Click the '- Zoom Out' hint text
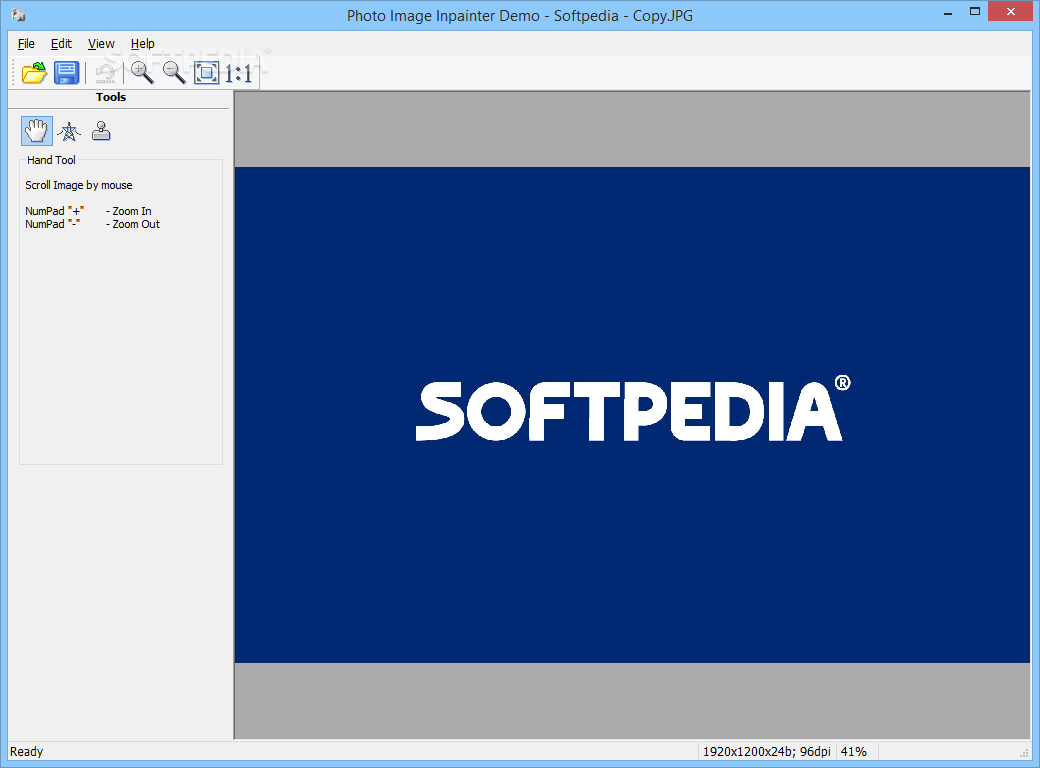1040x768 pixels. (x=133, y=225)
